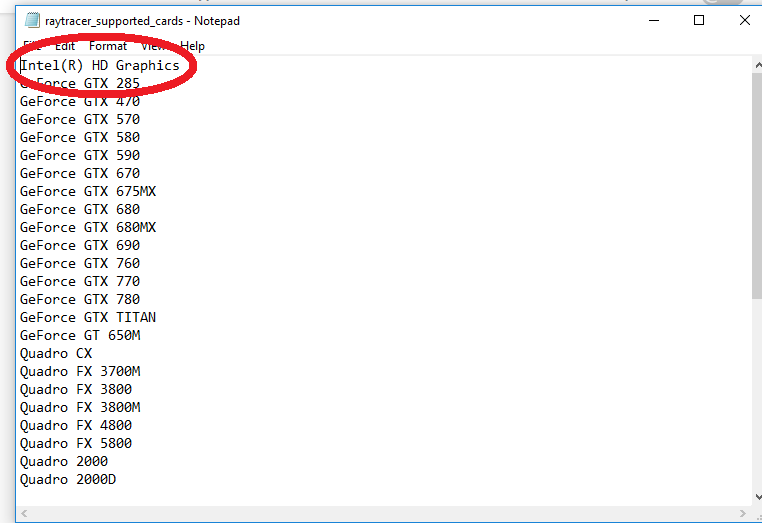Screen dimensions: 762x523
Task: Click the line 'Quadro FX 4800'
Action: (x=76, y=425)
